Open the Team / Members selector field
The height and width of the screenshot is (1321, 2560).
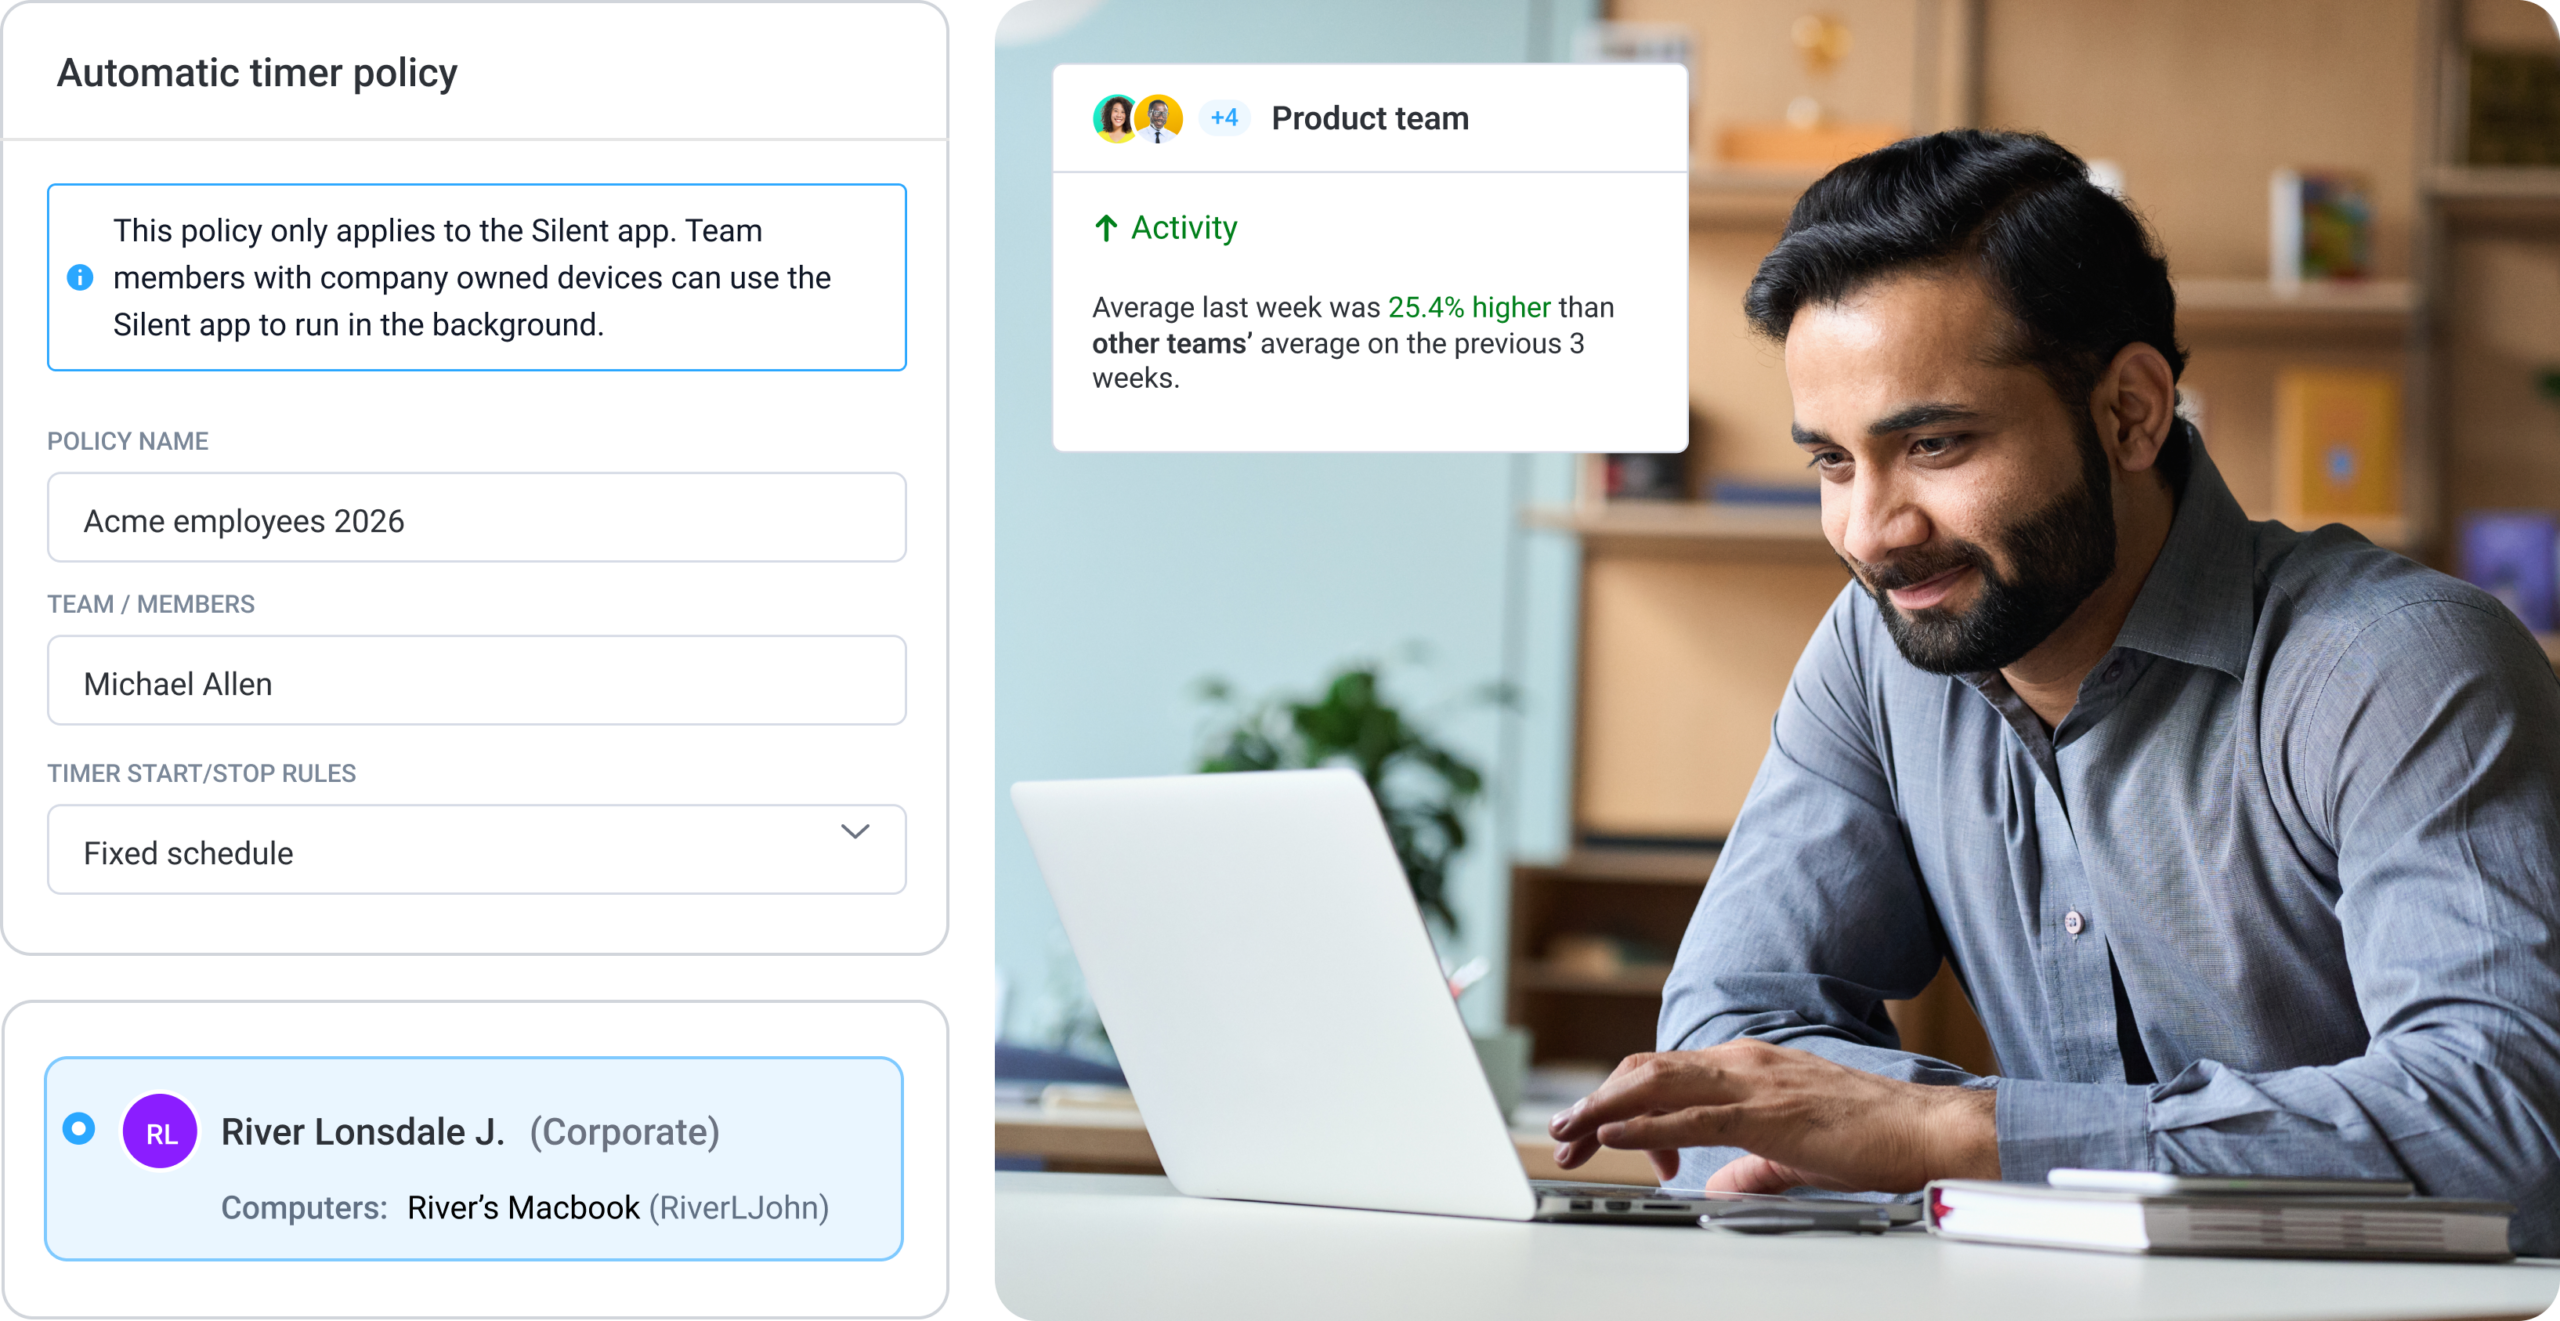pos(477,680)
